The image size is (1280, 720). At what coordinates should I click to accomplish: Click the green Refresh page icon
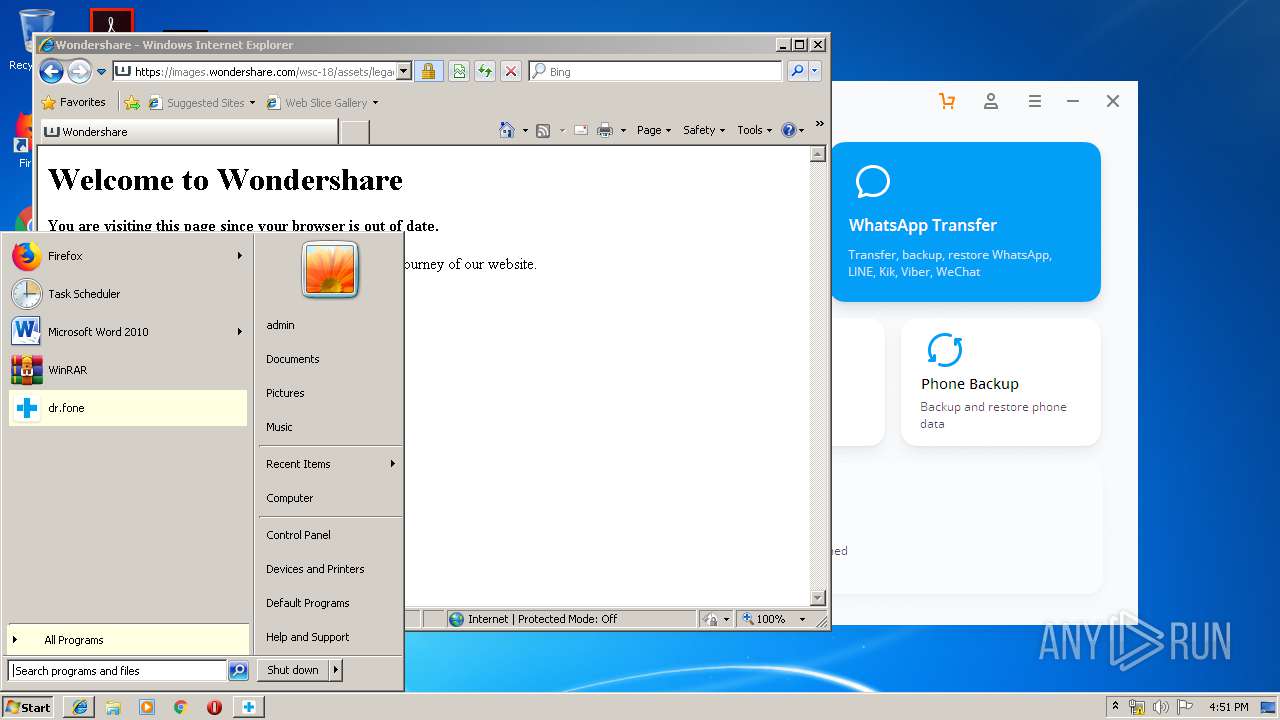484,71
